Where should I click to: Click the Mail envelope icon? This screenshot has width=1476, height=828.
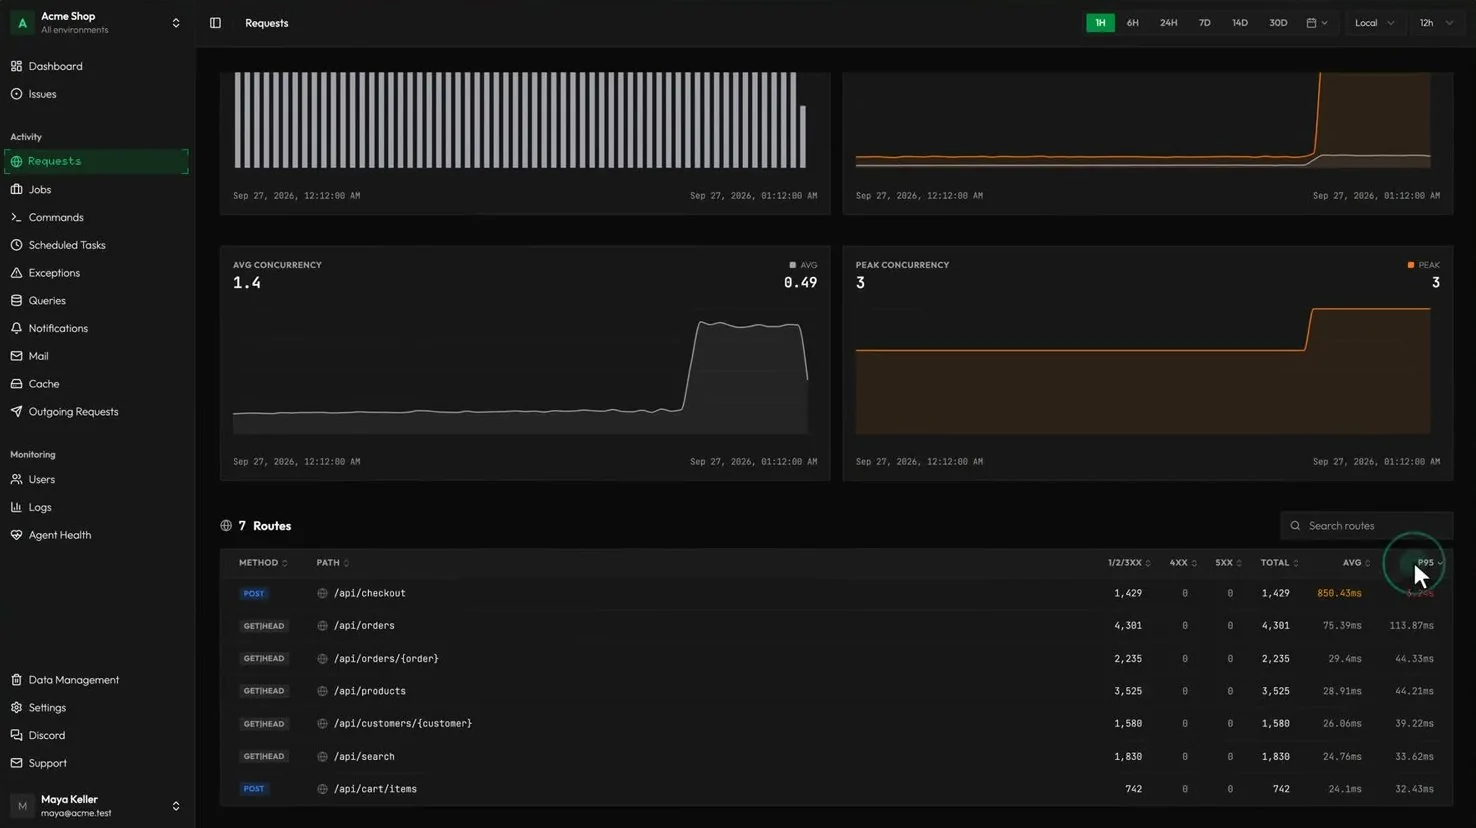pos(16,356)
